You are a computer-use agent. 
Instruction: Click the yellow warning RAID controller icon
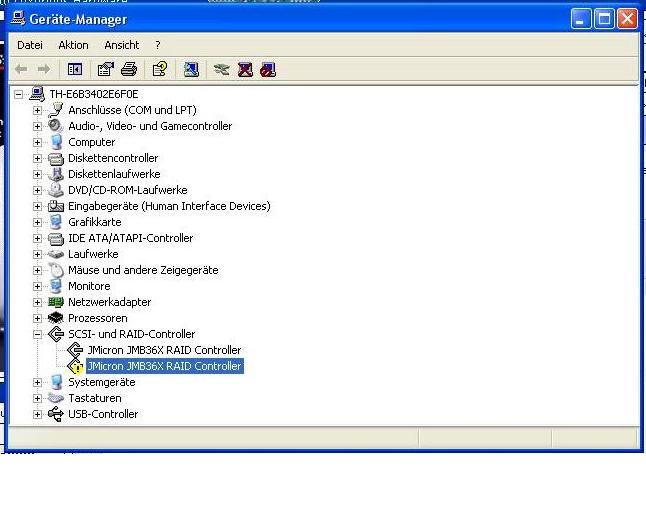[75, 366]
